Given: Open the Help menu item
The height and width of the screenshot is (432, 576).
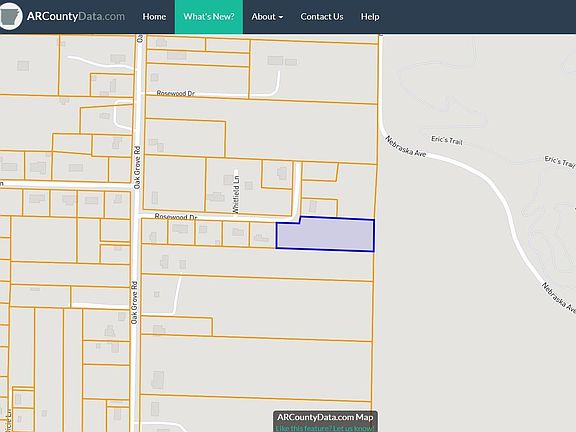Looking at the screenshot, I should click(370, 17).
